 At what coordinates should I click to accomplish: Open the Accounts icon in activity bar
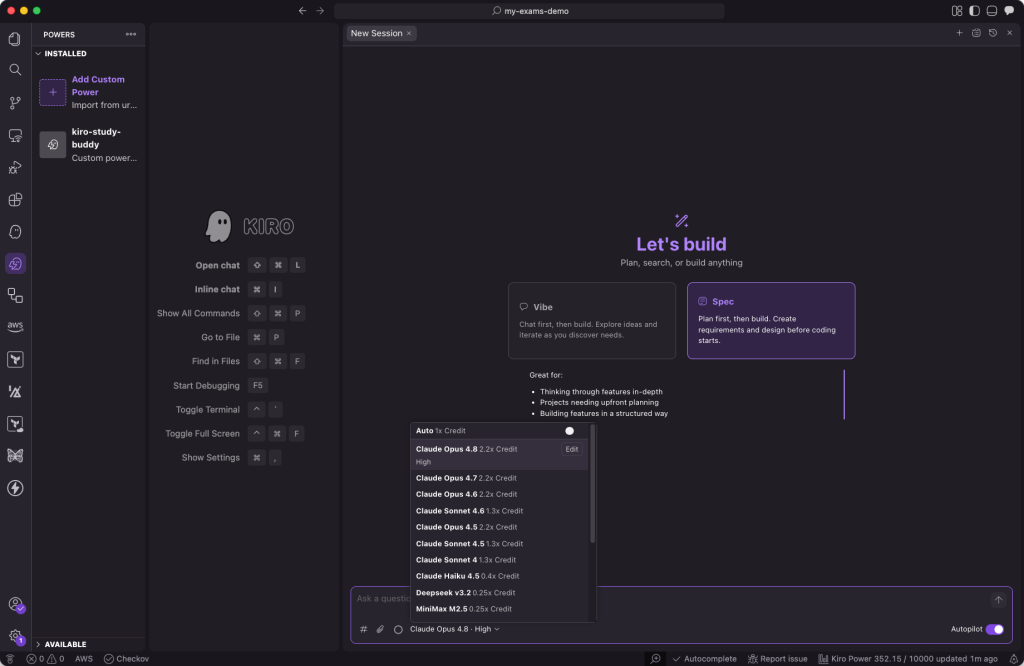(x=15, y=605)
